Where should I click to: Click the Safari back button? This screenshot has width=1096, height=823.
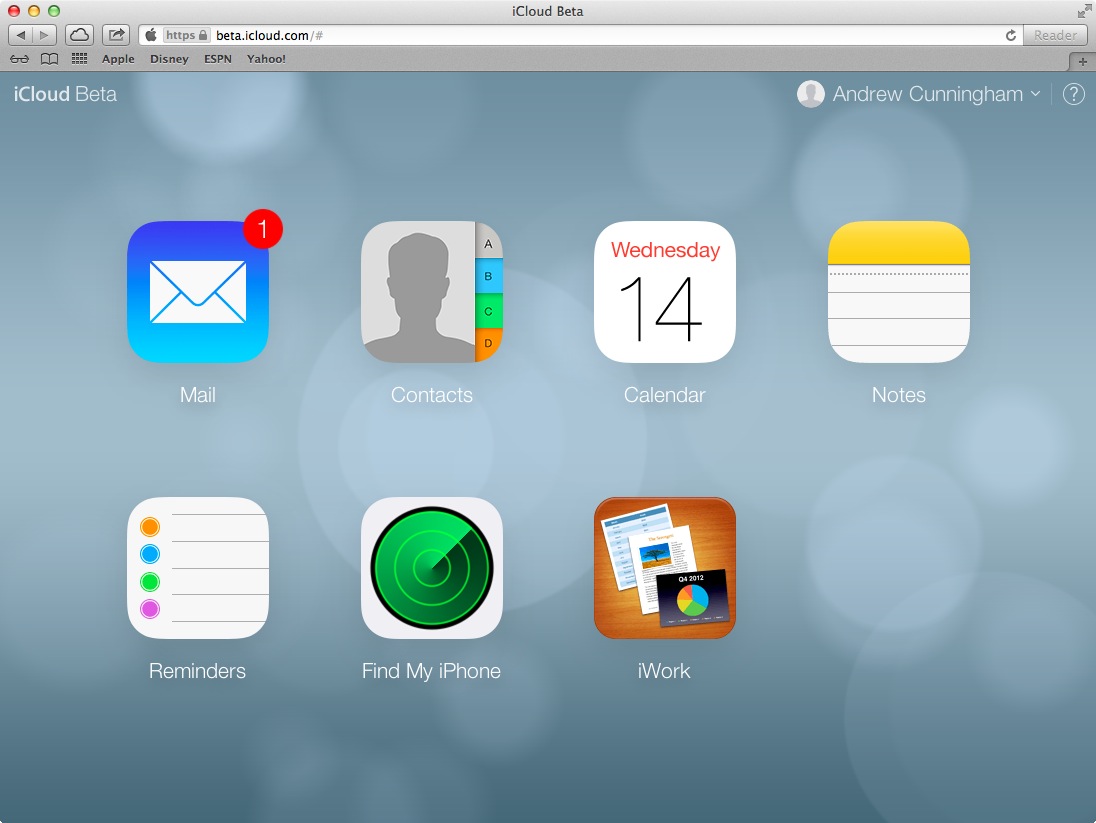(21, 35)
